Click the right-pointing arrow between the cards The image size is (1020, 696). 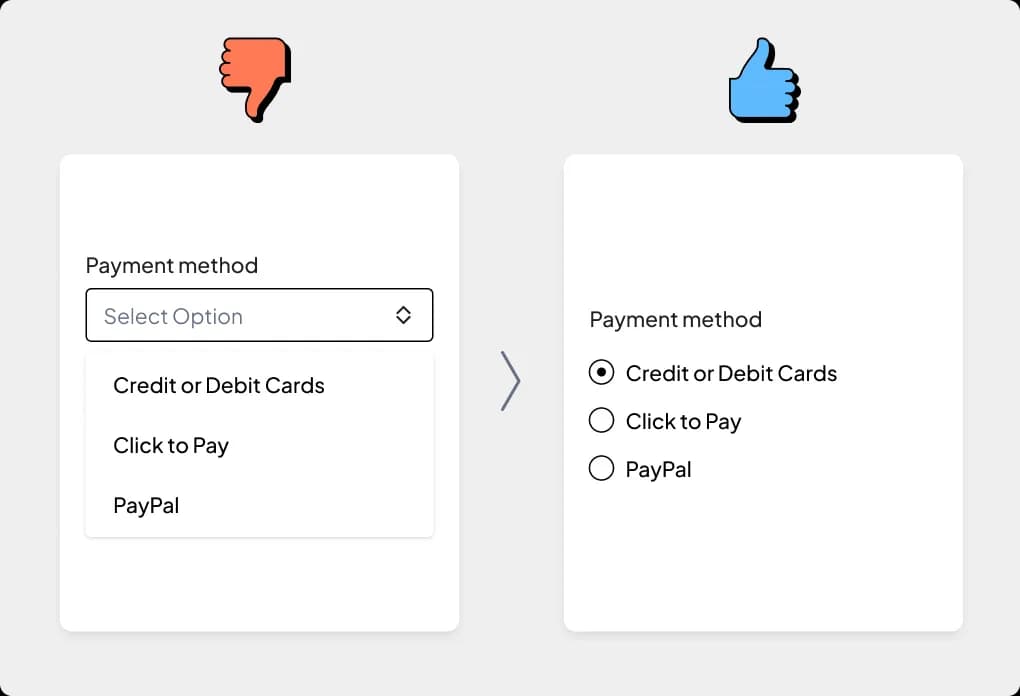pos(511,381)
